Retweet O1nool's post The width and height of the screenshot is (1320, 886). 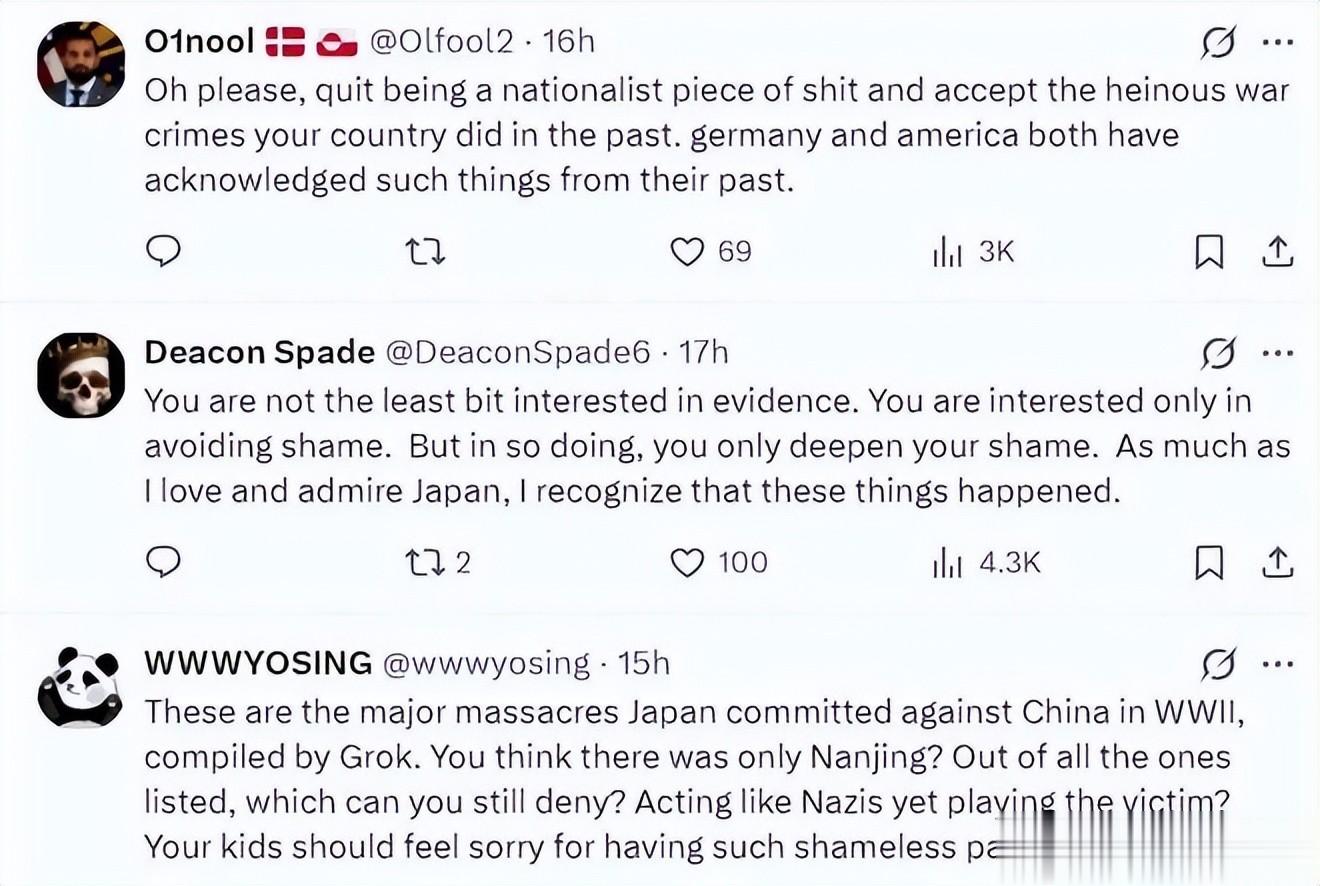pyautogui.click(x=428, y=251)
